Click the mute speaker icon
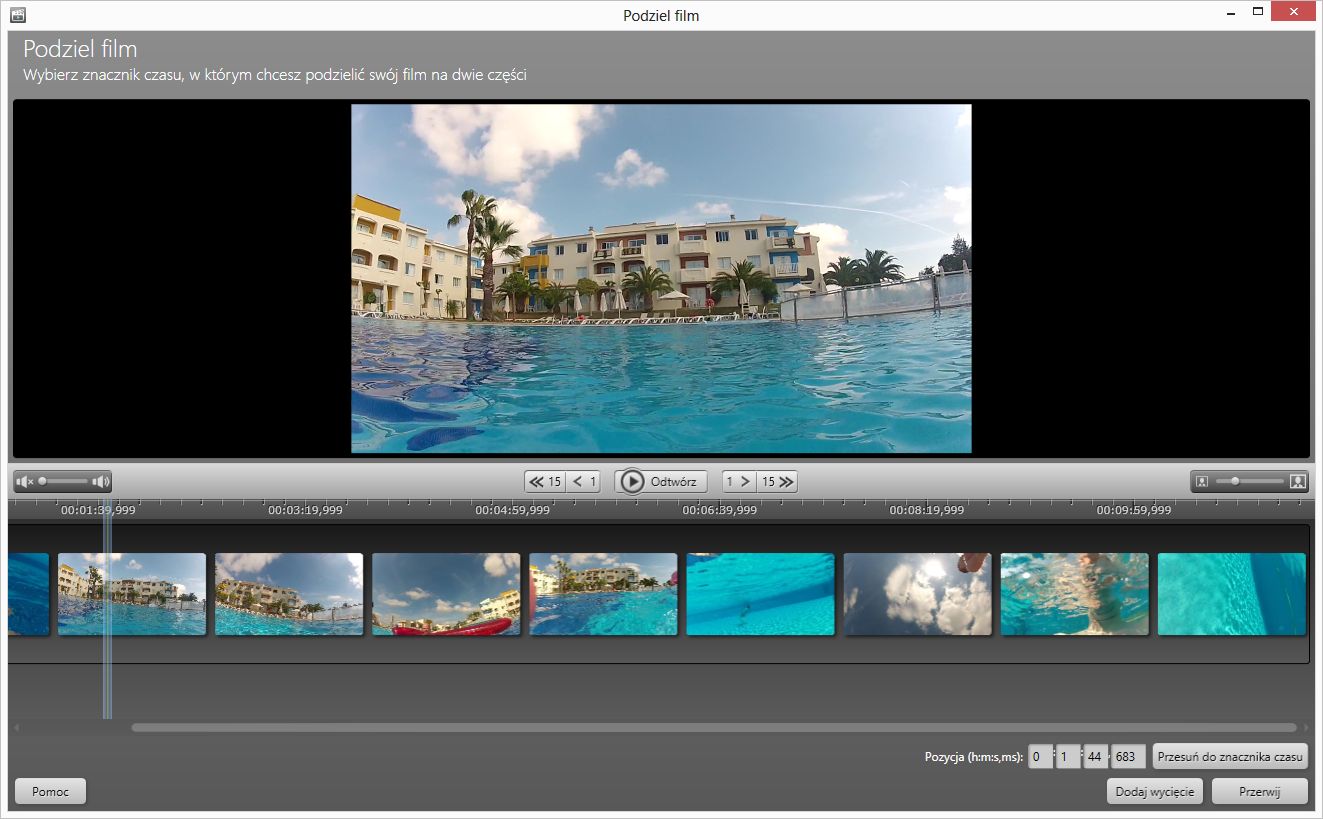1323x819 pixels. click(x=25, y=482)
